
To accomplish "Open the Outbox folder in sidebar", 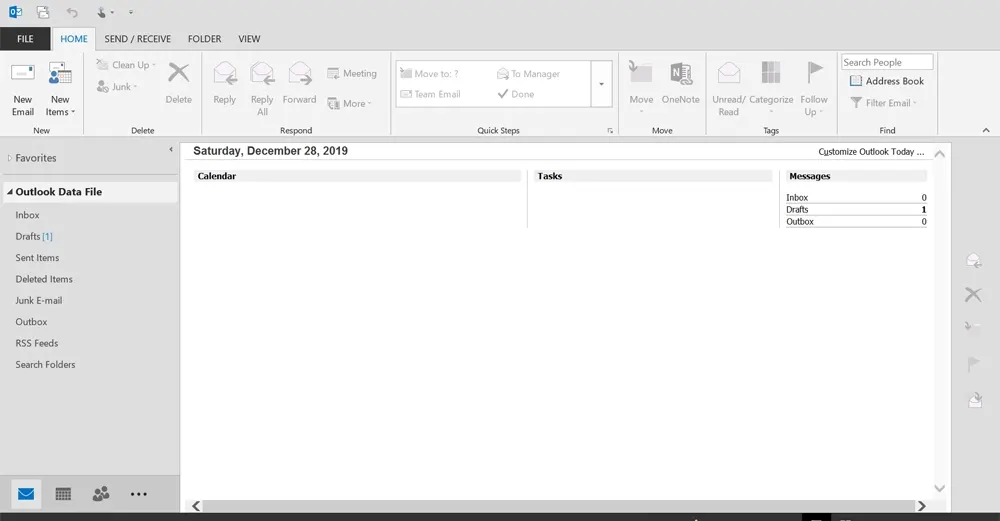I will [31, 322].
